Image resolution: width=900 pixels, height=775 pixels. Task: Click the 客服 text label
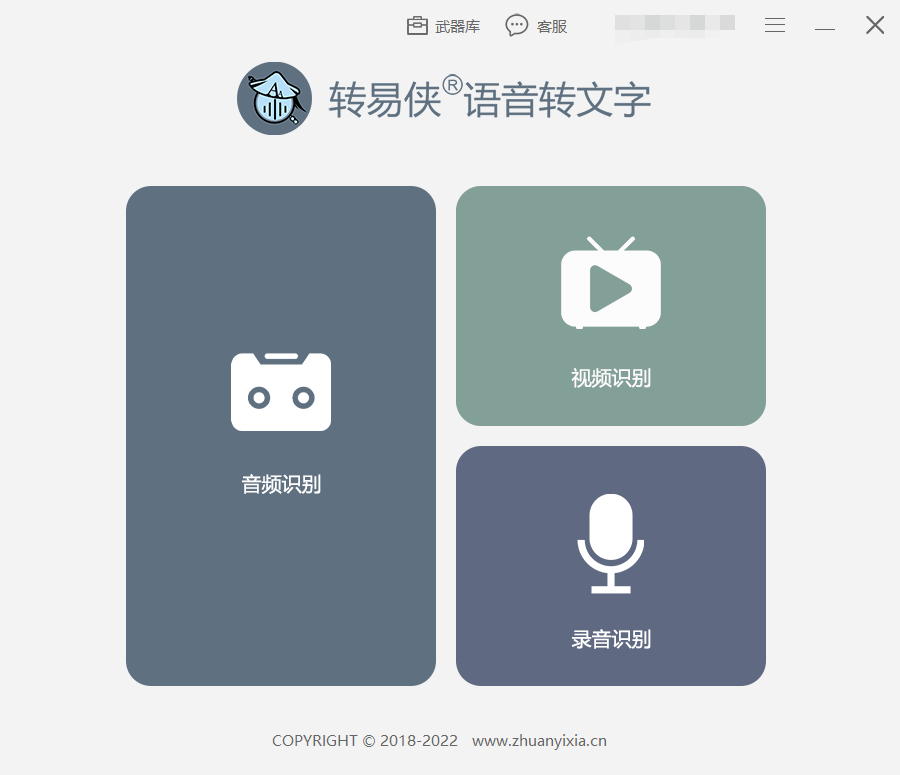(x=552, y=26)
